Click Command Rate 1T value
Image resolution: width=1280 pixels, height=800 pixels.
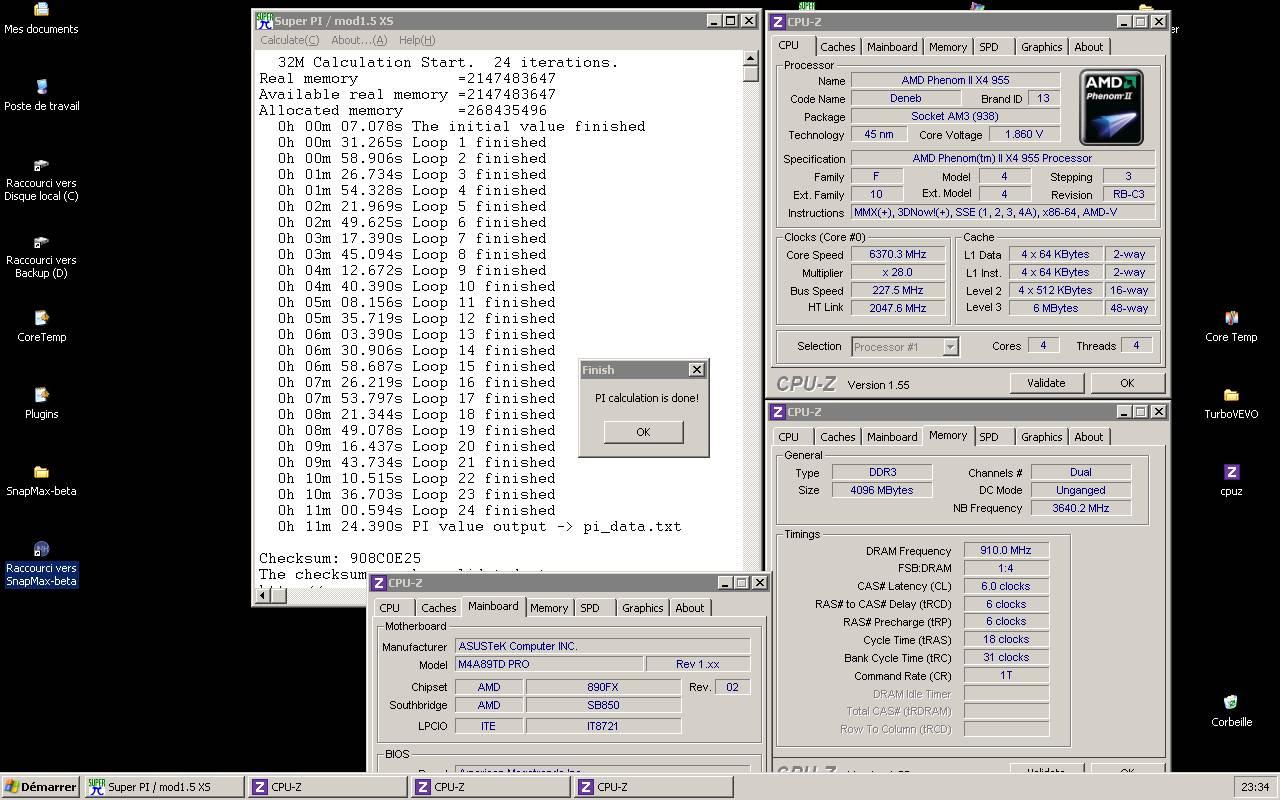click(1005, 676)
